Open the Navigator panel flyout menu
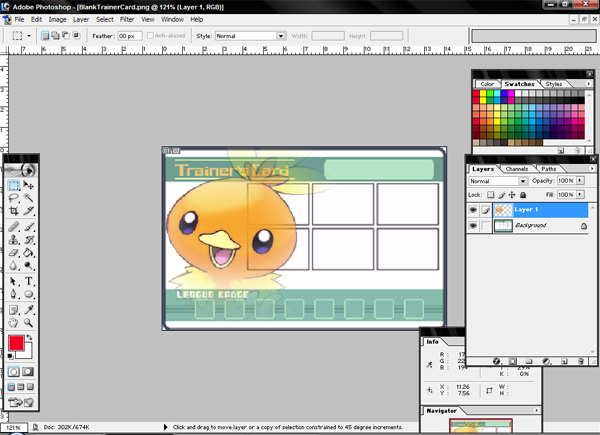Screen dimensions: 600x435 point(536,411)
